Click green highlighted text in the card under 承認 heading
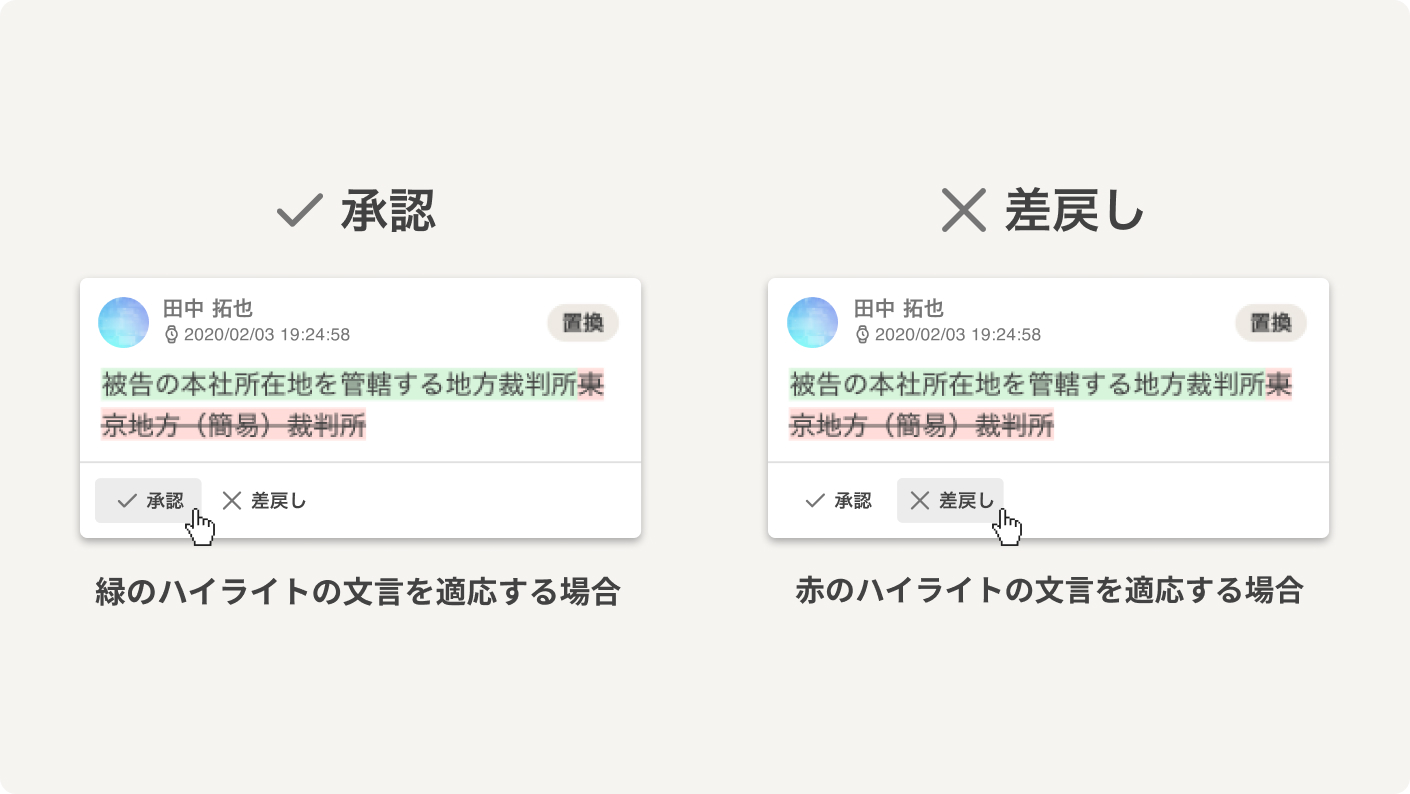This screenshot has width=1410, height=794. (340, 385)
